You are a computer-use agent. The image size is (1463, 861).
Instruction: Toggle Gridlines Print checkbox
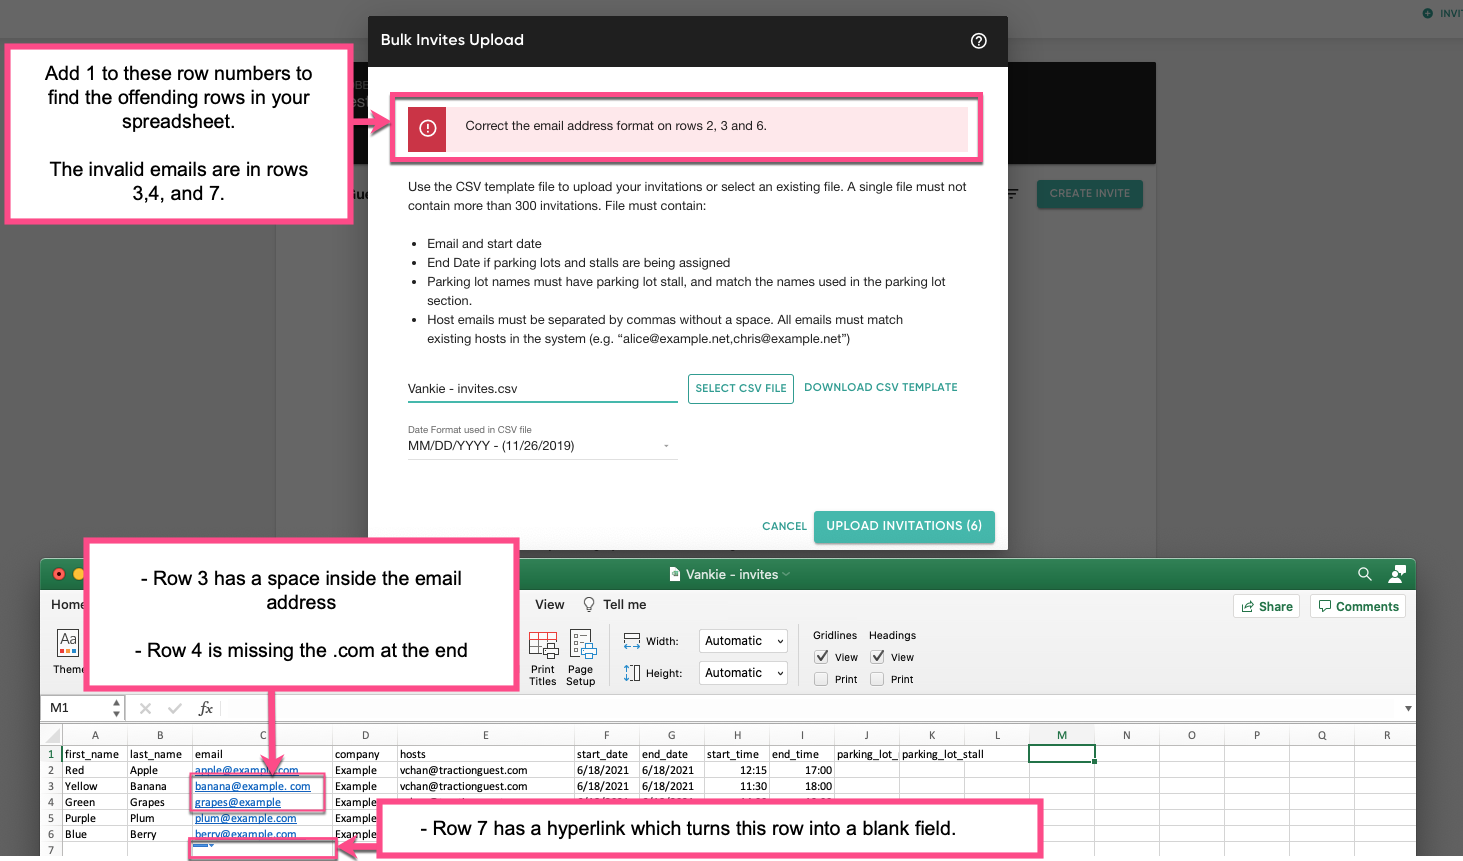821,679
